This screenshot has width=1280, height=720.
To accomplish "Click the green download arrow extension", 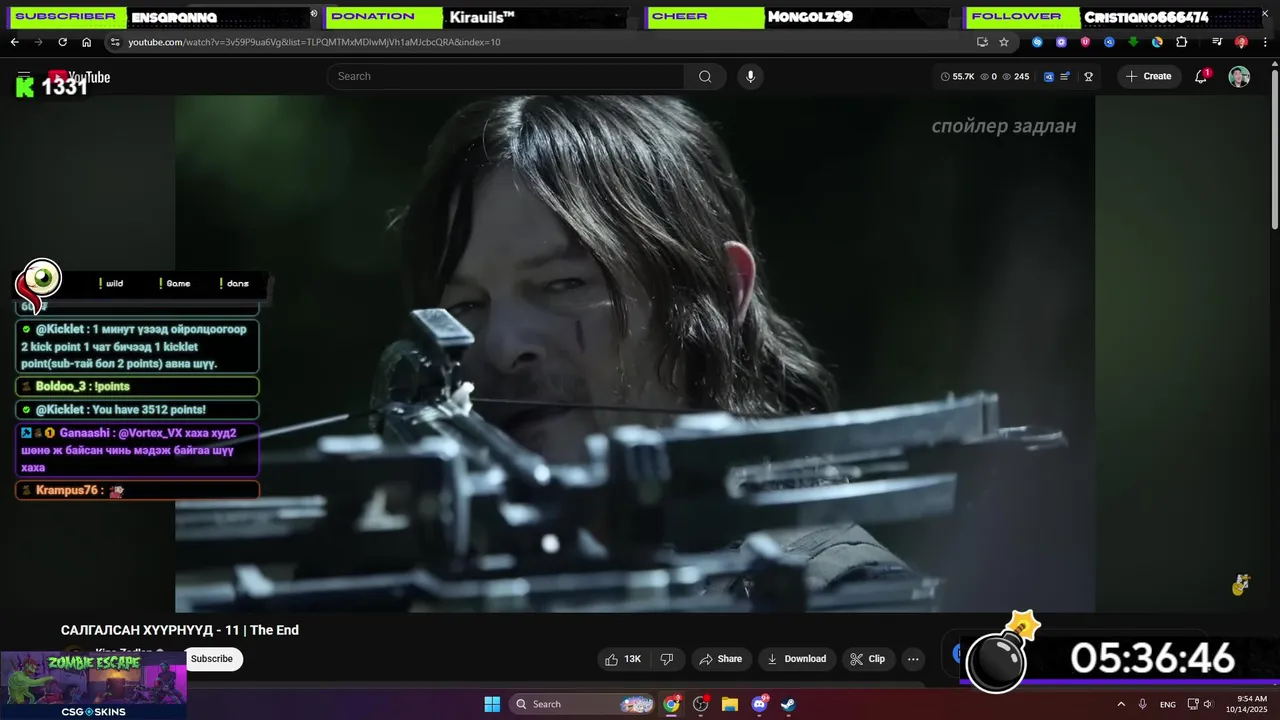I will tap(1133, 42).
